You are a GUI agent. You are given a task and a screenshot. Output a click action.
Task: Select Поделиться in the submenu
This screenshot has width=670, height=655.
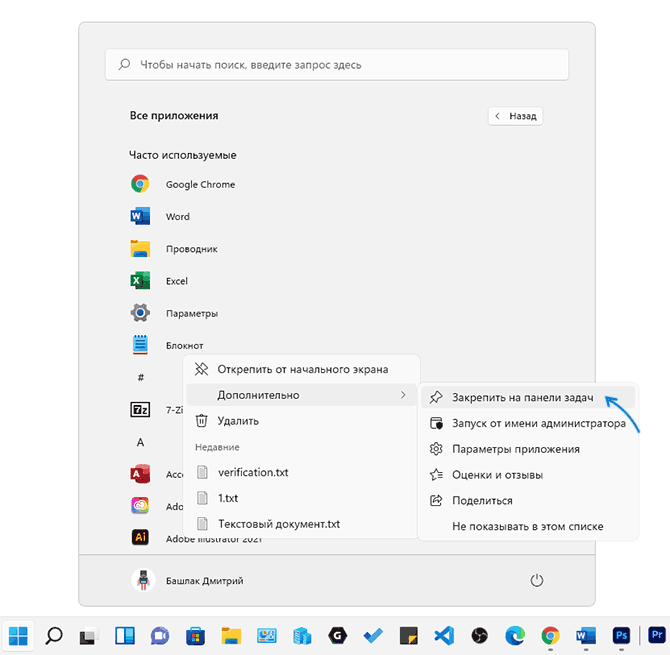pos(528,500)
